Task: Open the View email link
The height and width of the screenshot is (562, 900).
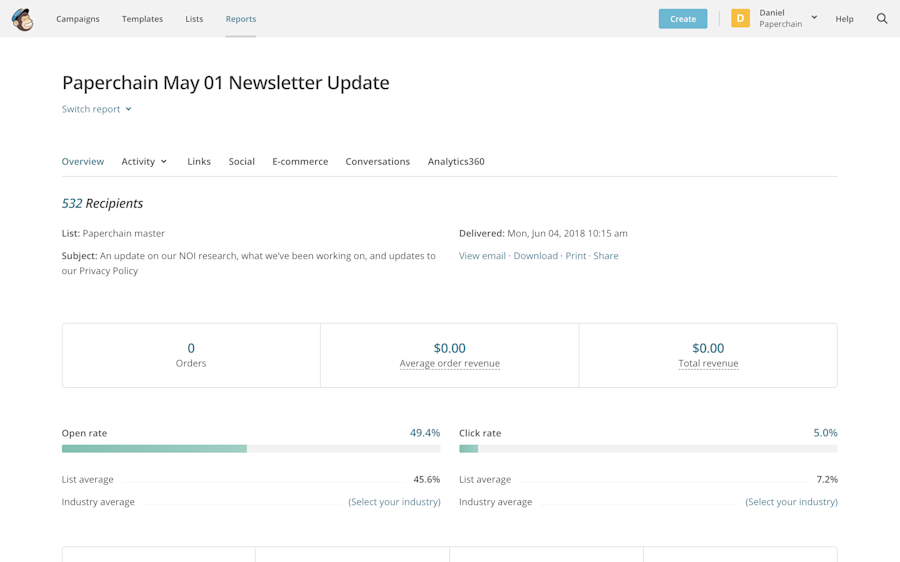Action: (x=482, y=256)
